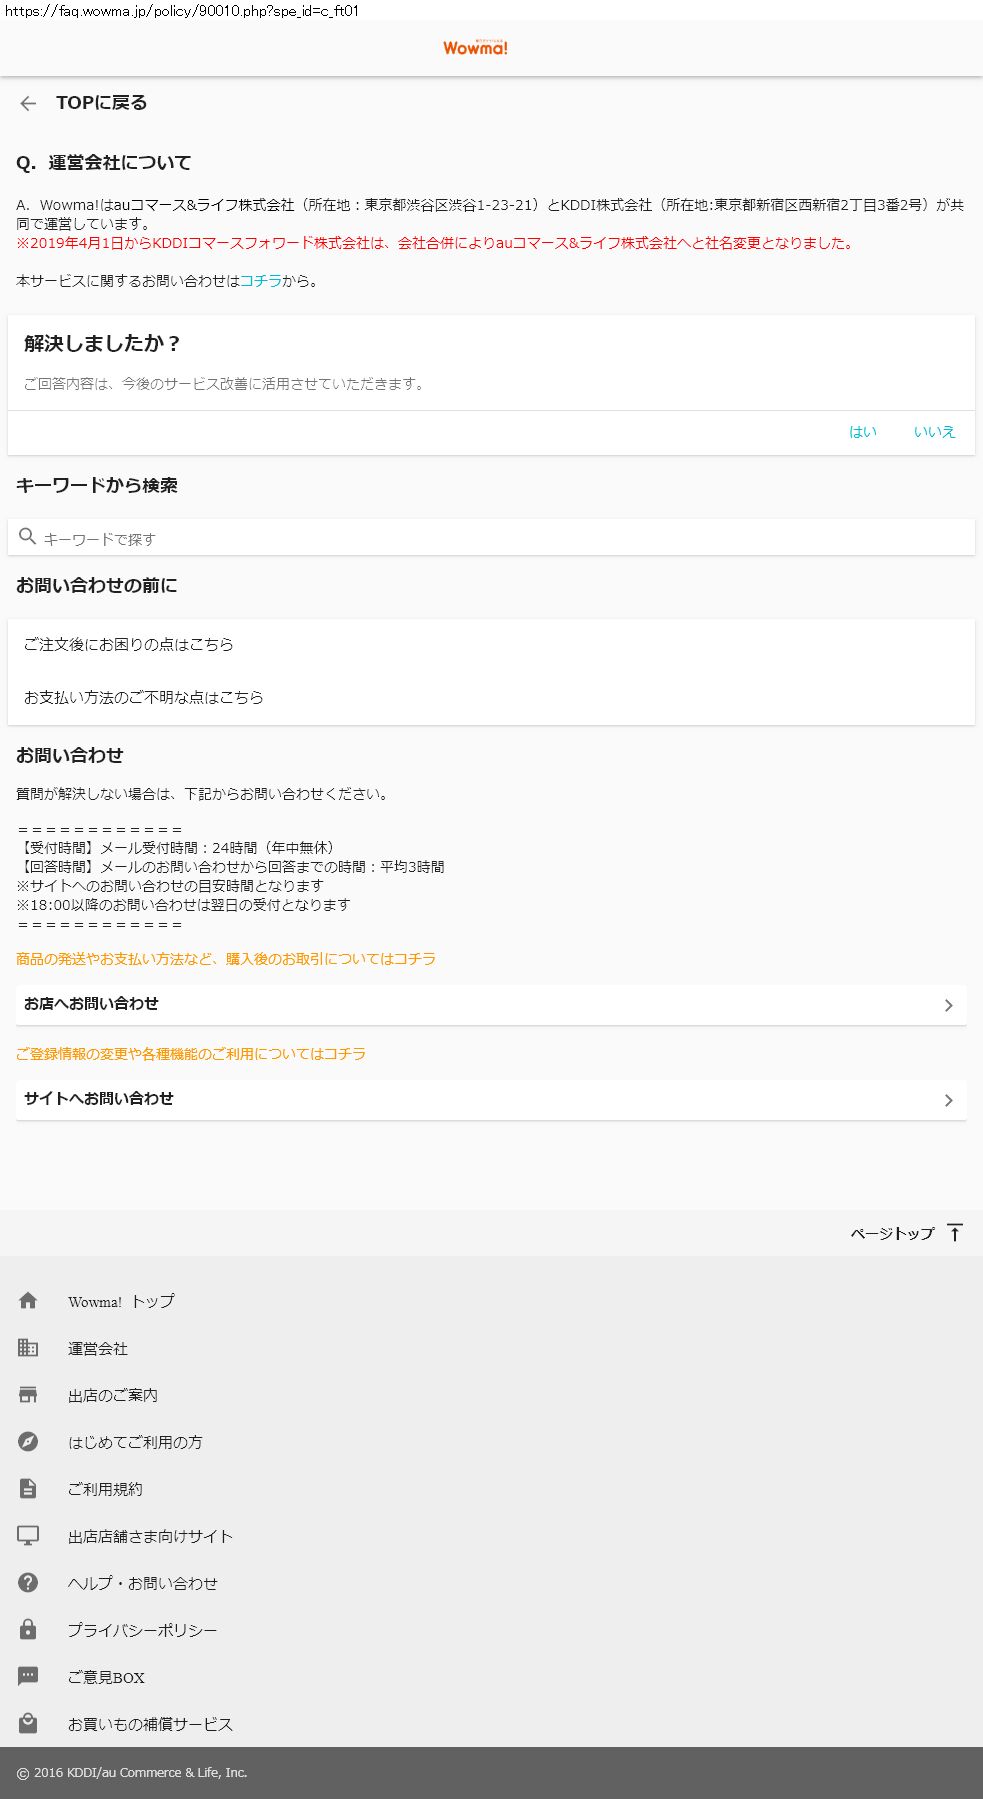Click the storefront icon beside 出店のご案内
This screenshot has height=1799, width=983.
28,1394
